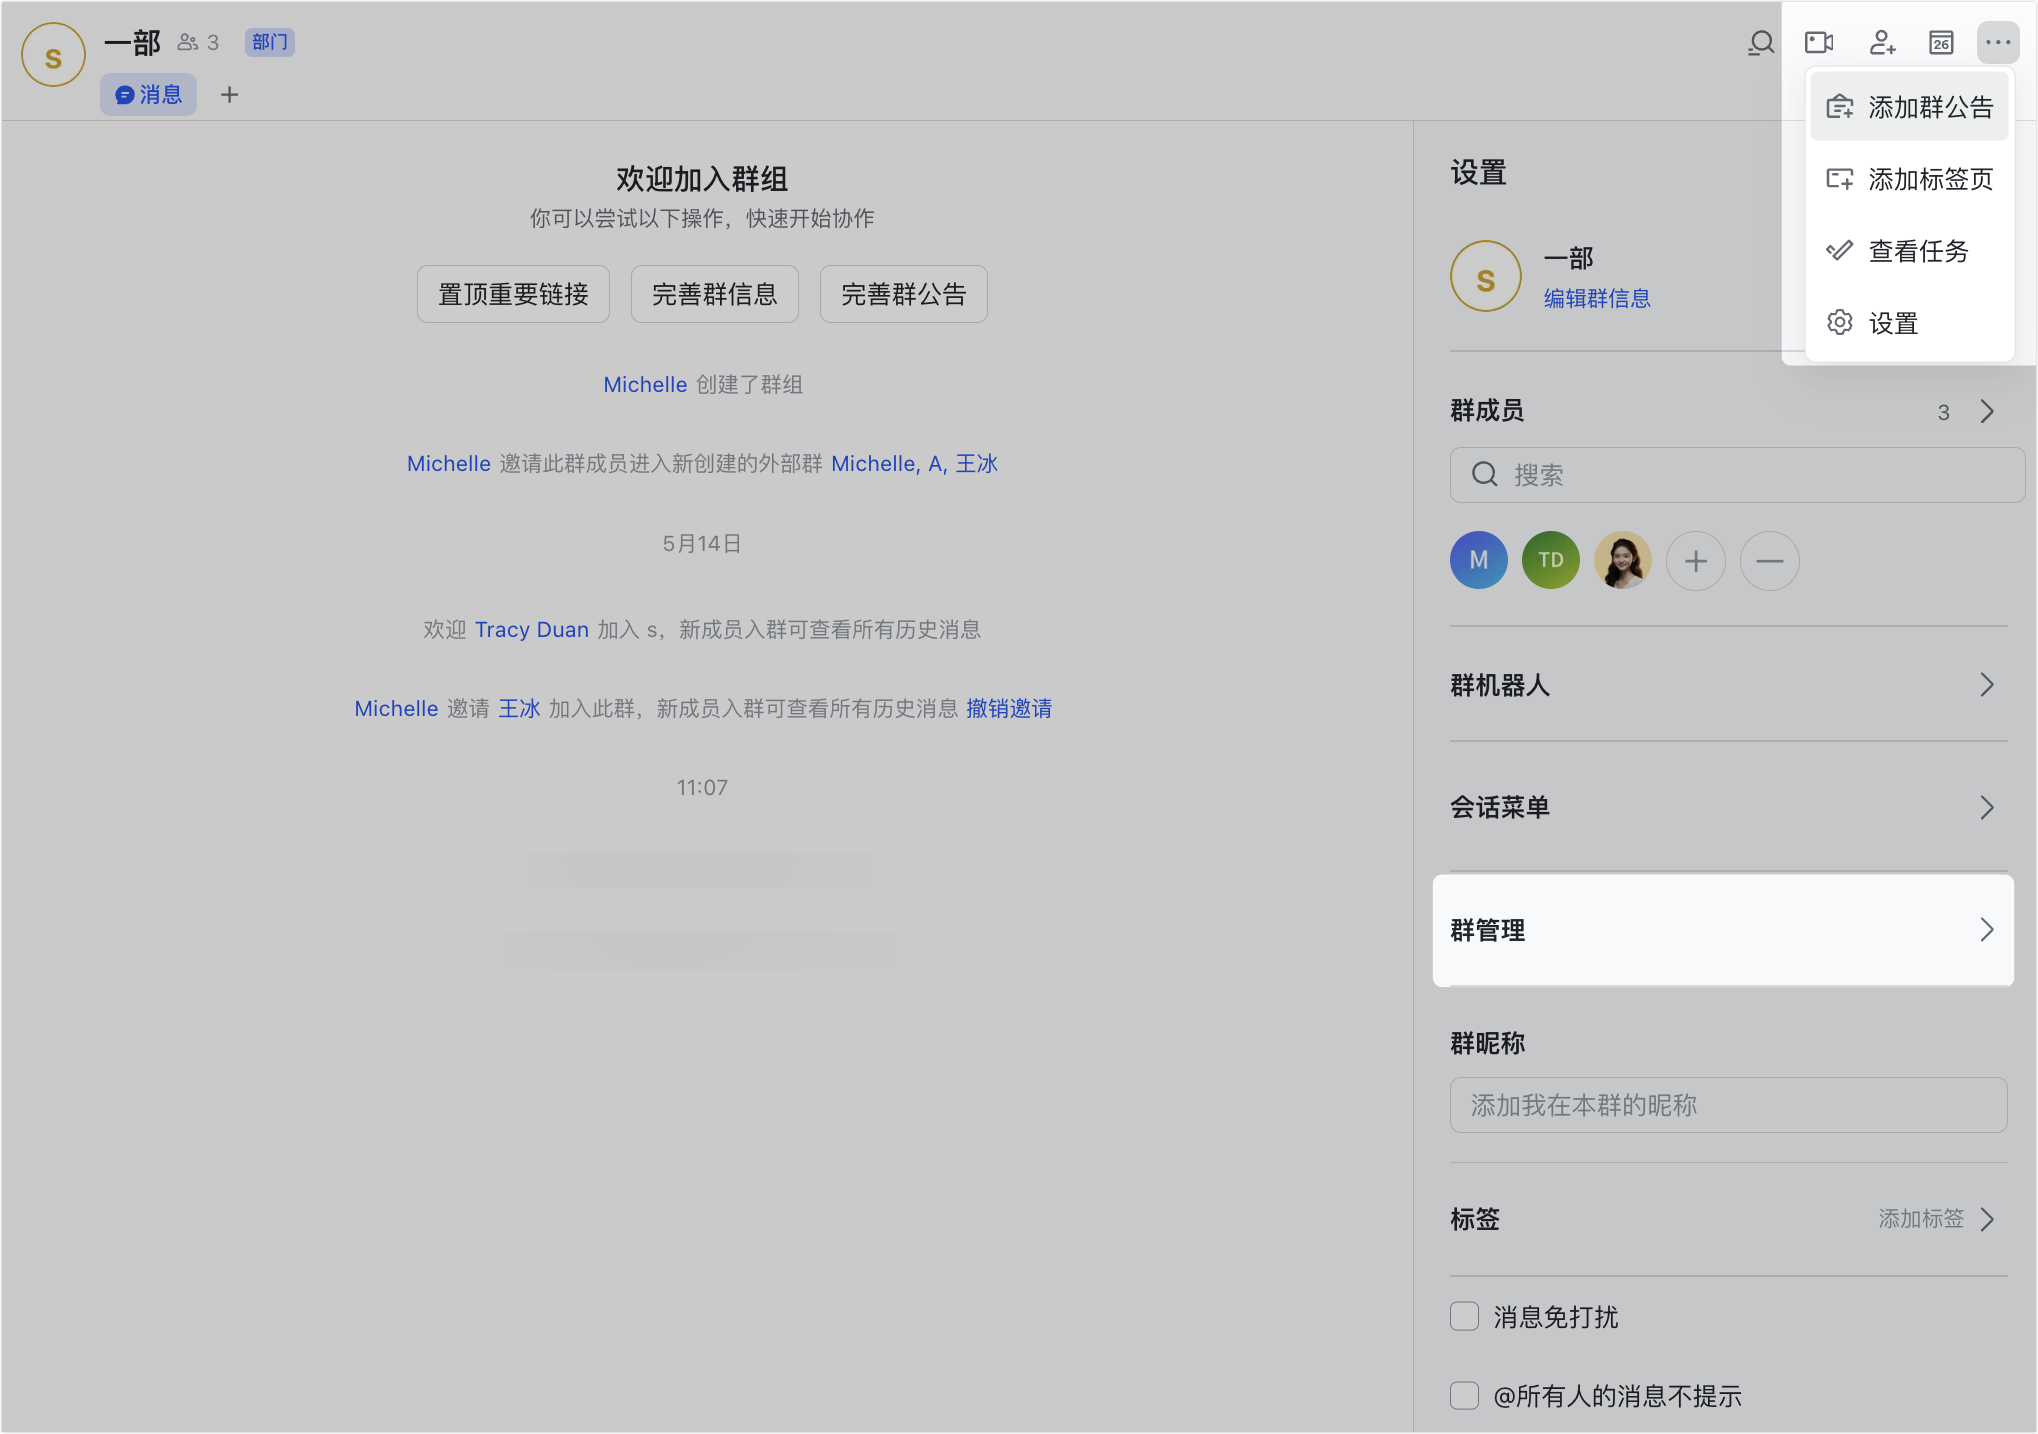Screen dimensions: 2038x1434
Task: Switch to the 消息 tab
Action: coord(149,95)
